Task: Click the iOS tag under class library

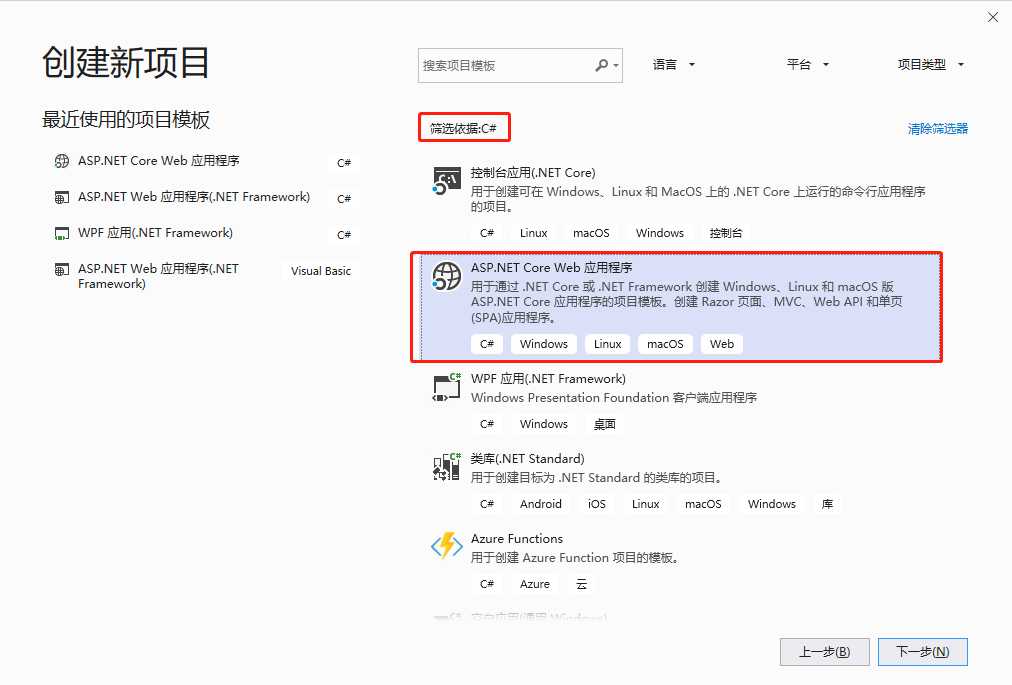Action: pyautogui.click(x=596, y=504)
